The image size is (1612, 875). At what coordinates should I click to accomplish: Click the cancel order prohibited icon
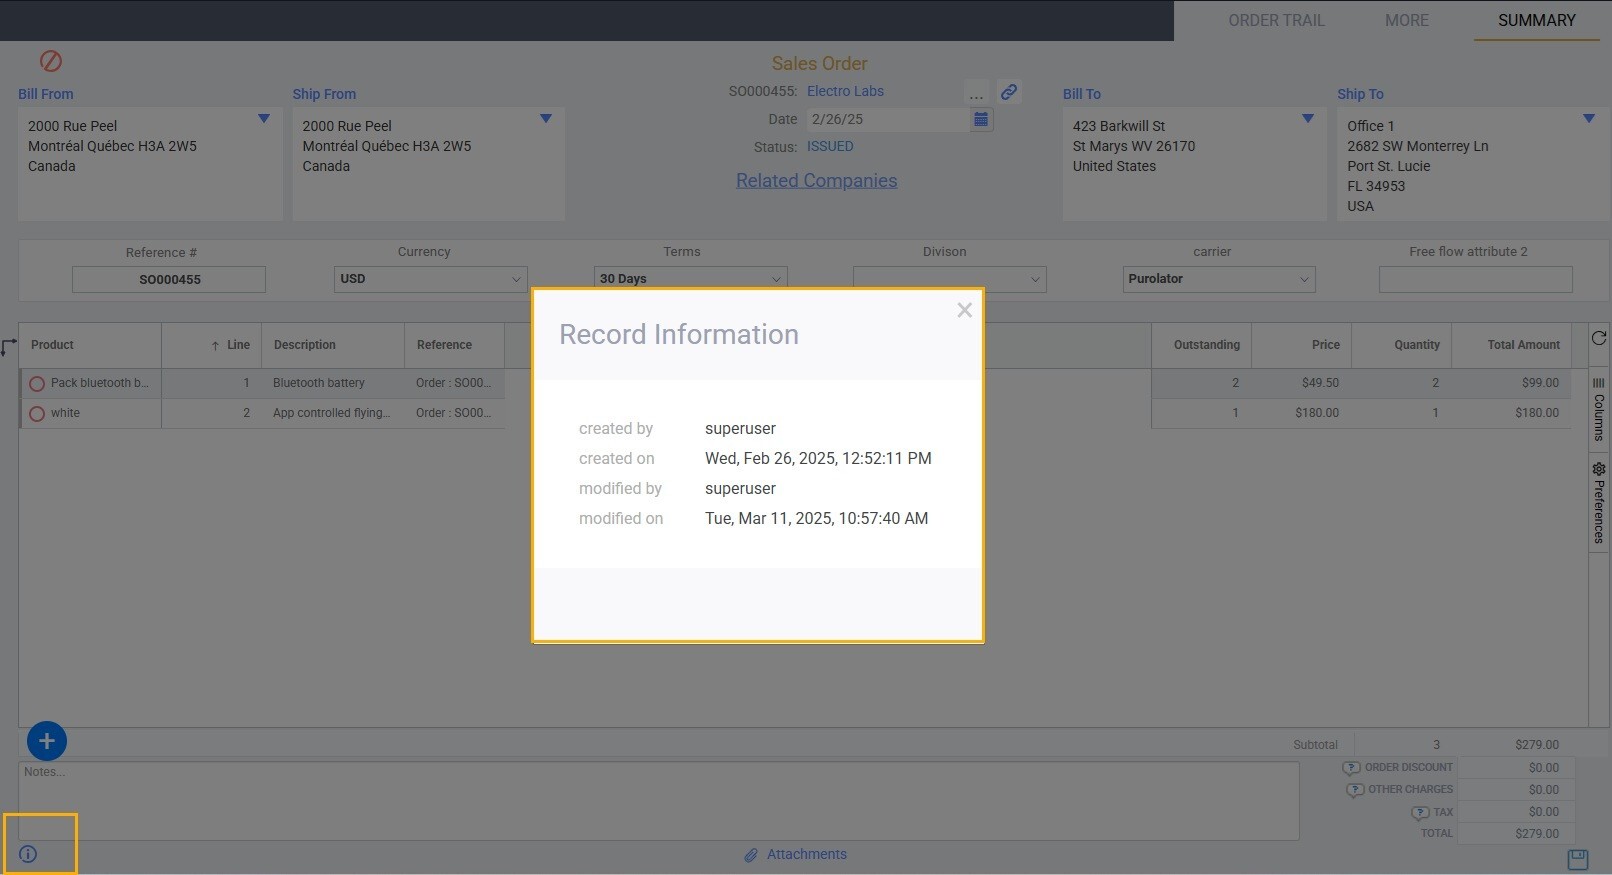tap(51, 61)
